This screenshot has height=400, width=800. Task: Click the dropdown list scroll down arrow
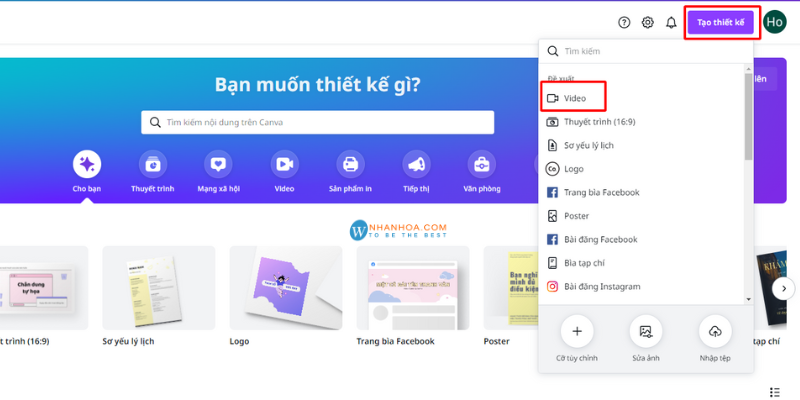[x=748, y=299]
